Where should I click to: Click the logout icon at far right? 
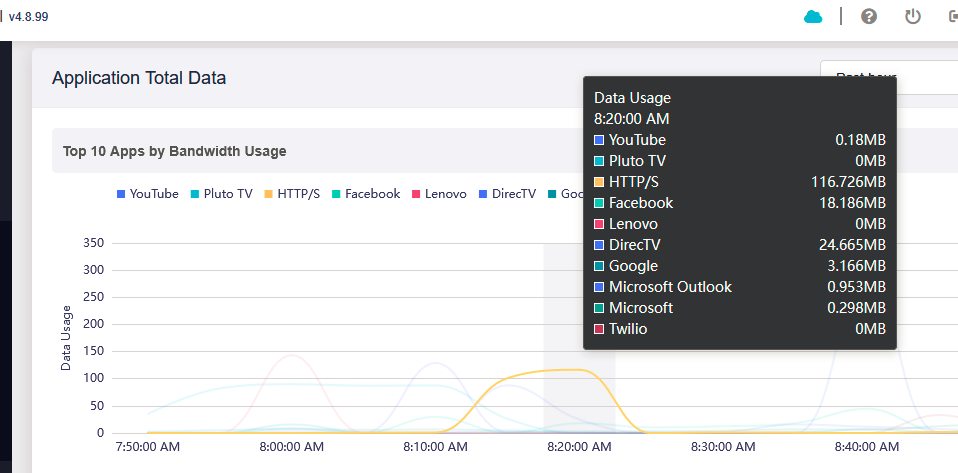point(953,16)
